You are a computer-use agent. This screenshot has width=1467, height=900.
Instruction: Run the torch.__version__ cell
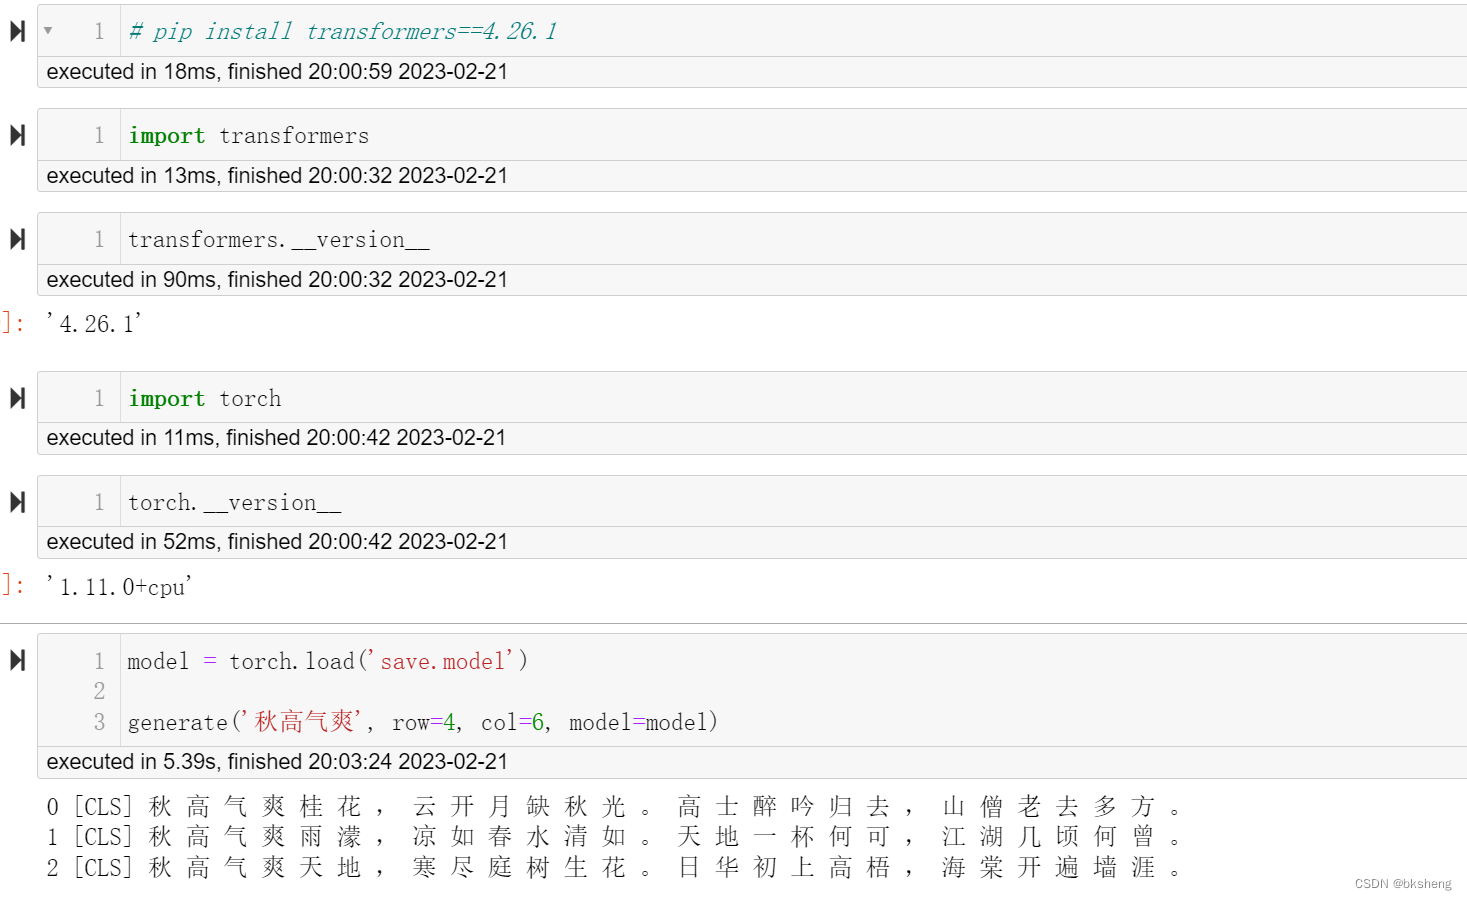tap(16, 501)
